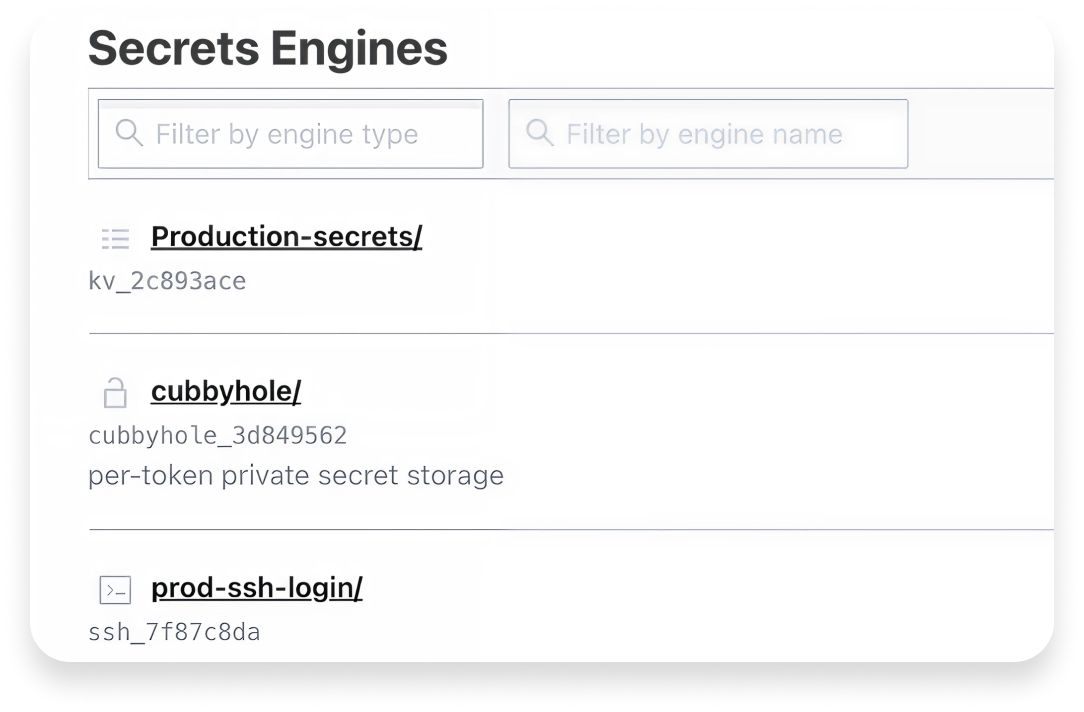The width and height of the screenshot is (1084, 712).
Task: Click the magnifier icon in the engine name filter
Action: (541, 133)
